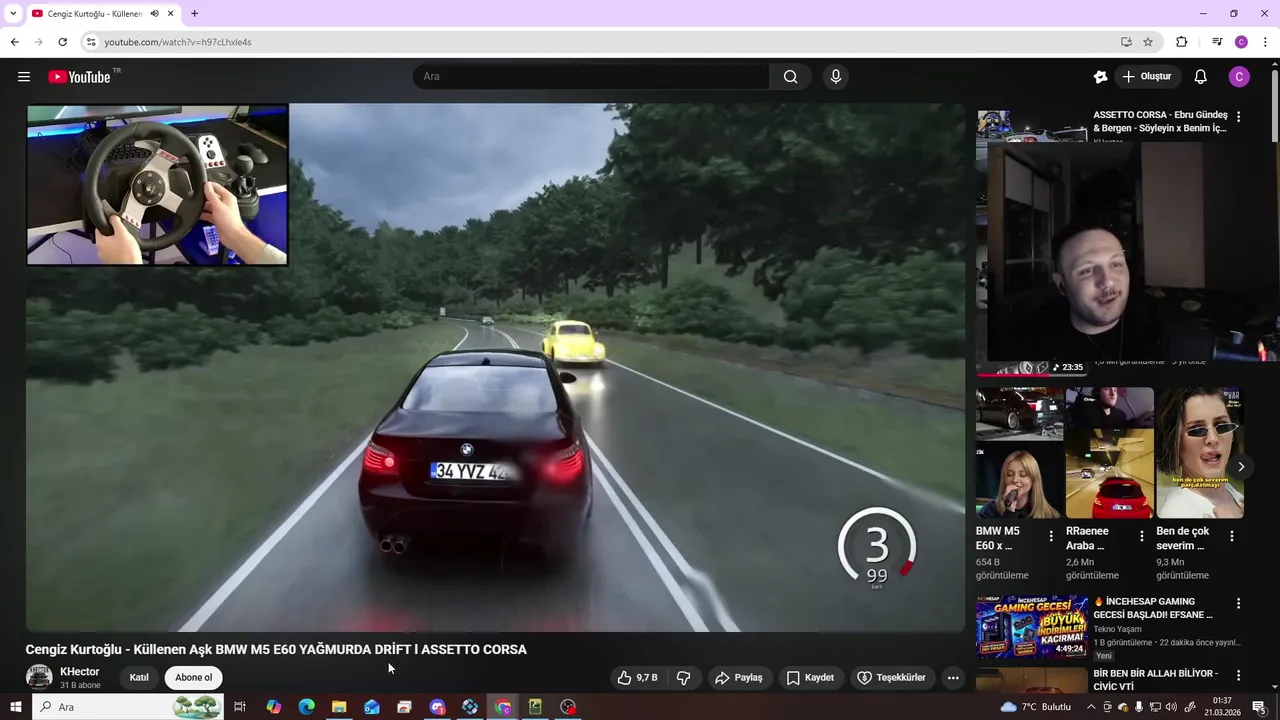1280x720 pixels.
Task: Click the address bar URL
Action: [x=178, y=42]
